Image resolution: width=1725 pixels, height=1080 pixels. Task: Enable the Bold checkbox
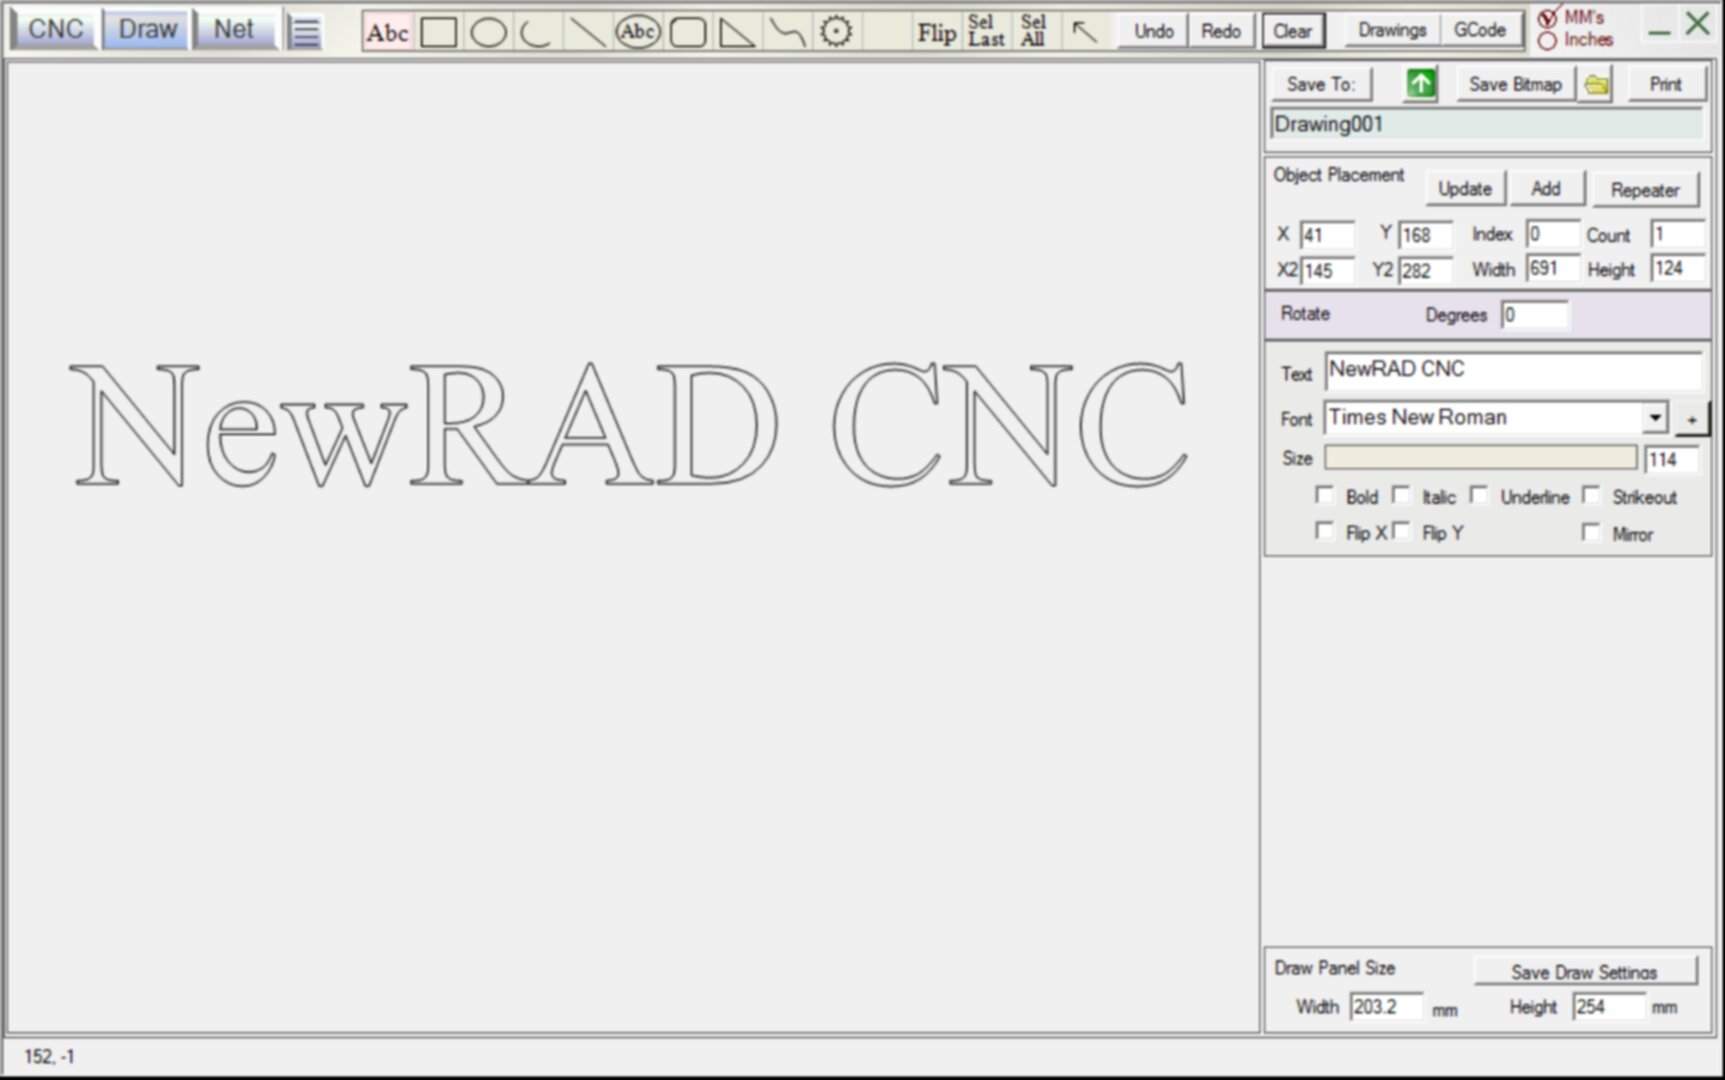point(1324,495)
